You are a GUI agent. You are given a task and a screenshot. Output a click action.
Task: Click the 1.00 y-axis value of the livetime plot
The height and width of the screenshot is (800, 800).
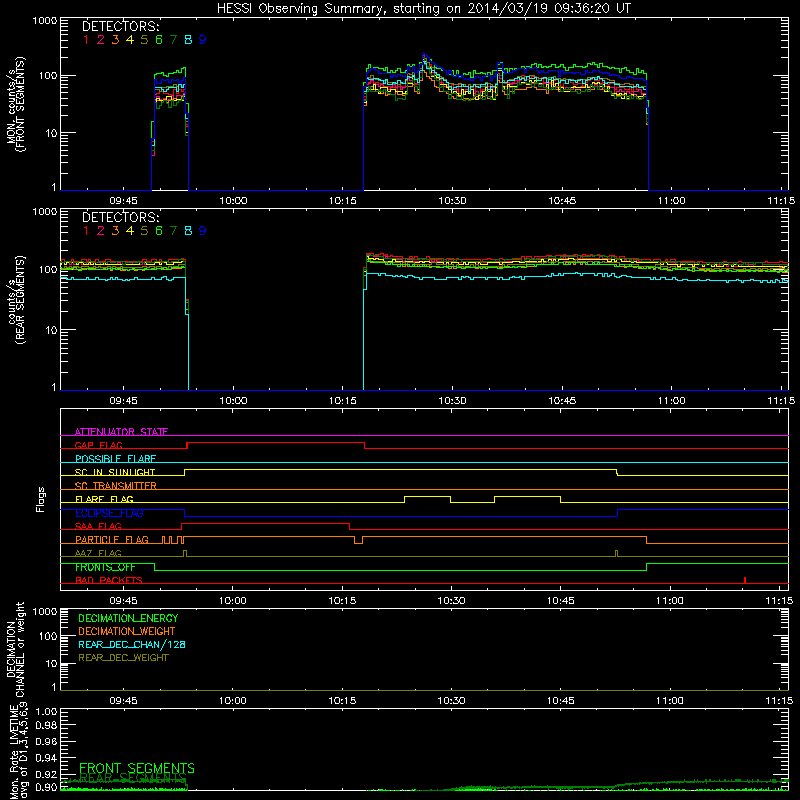(x=47, y=711)
